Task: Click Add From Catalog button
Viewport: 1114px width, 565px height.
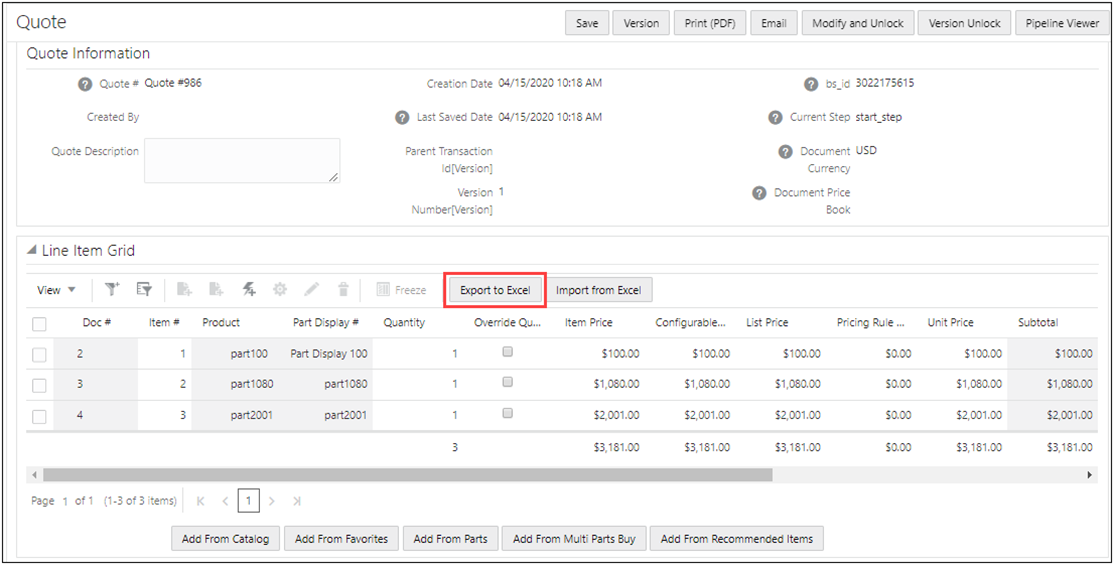Action: (226, 539)
